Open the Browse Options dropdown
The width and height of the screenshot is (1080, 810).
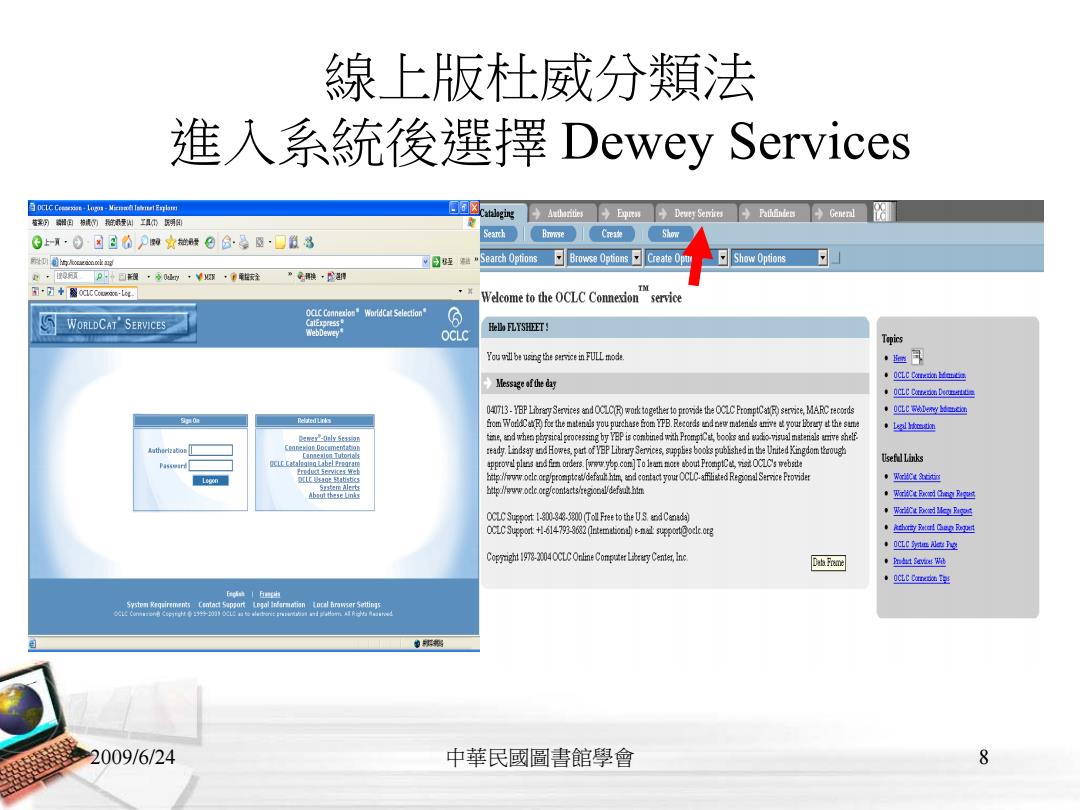pyautogui.click(x=605, y=258)
